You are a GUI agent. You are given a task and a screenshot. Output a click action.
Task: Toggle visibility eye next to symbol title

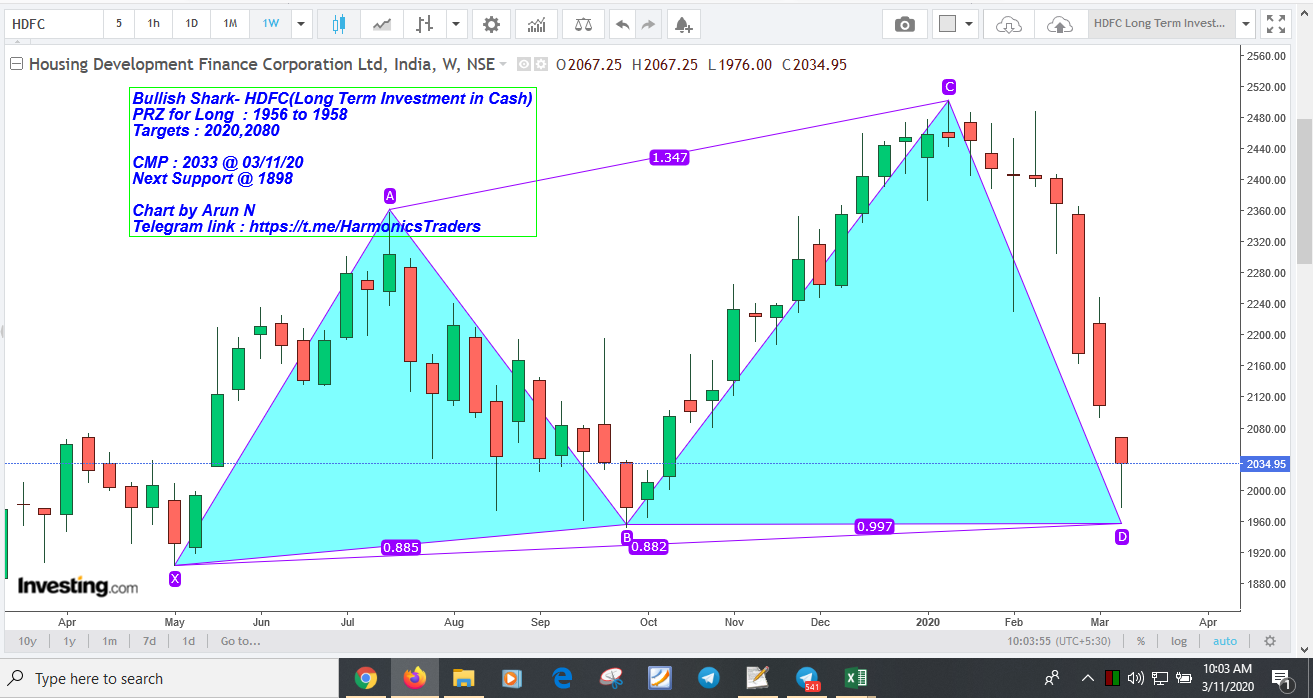(x=526, y=64)
